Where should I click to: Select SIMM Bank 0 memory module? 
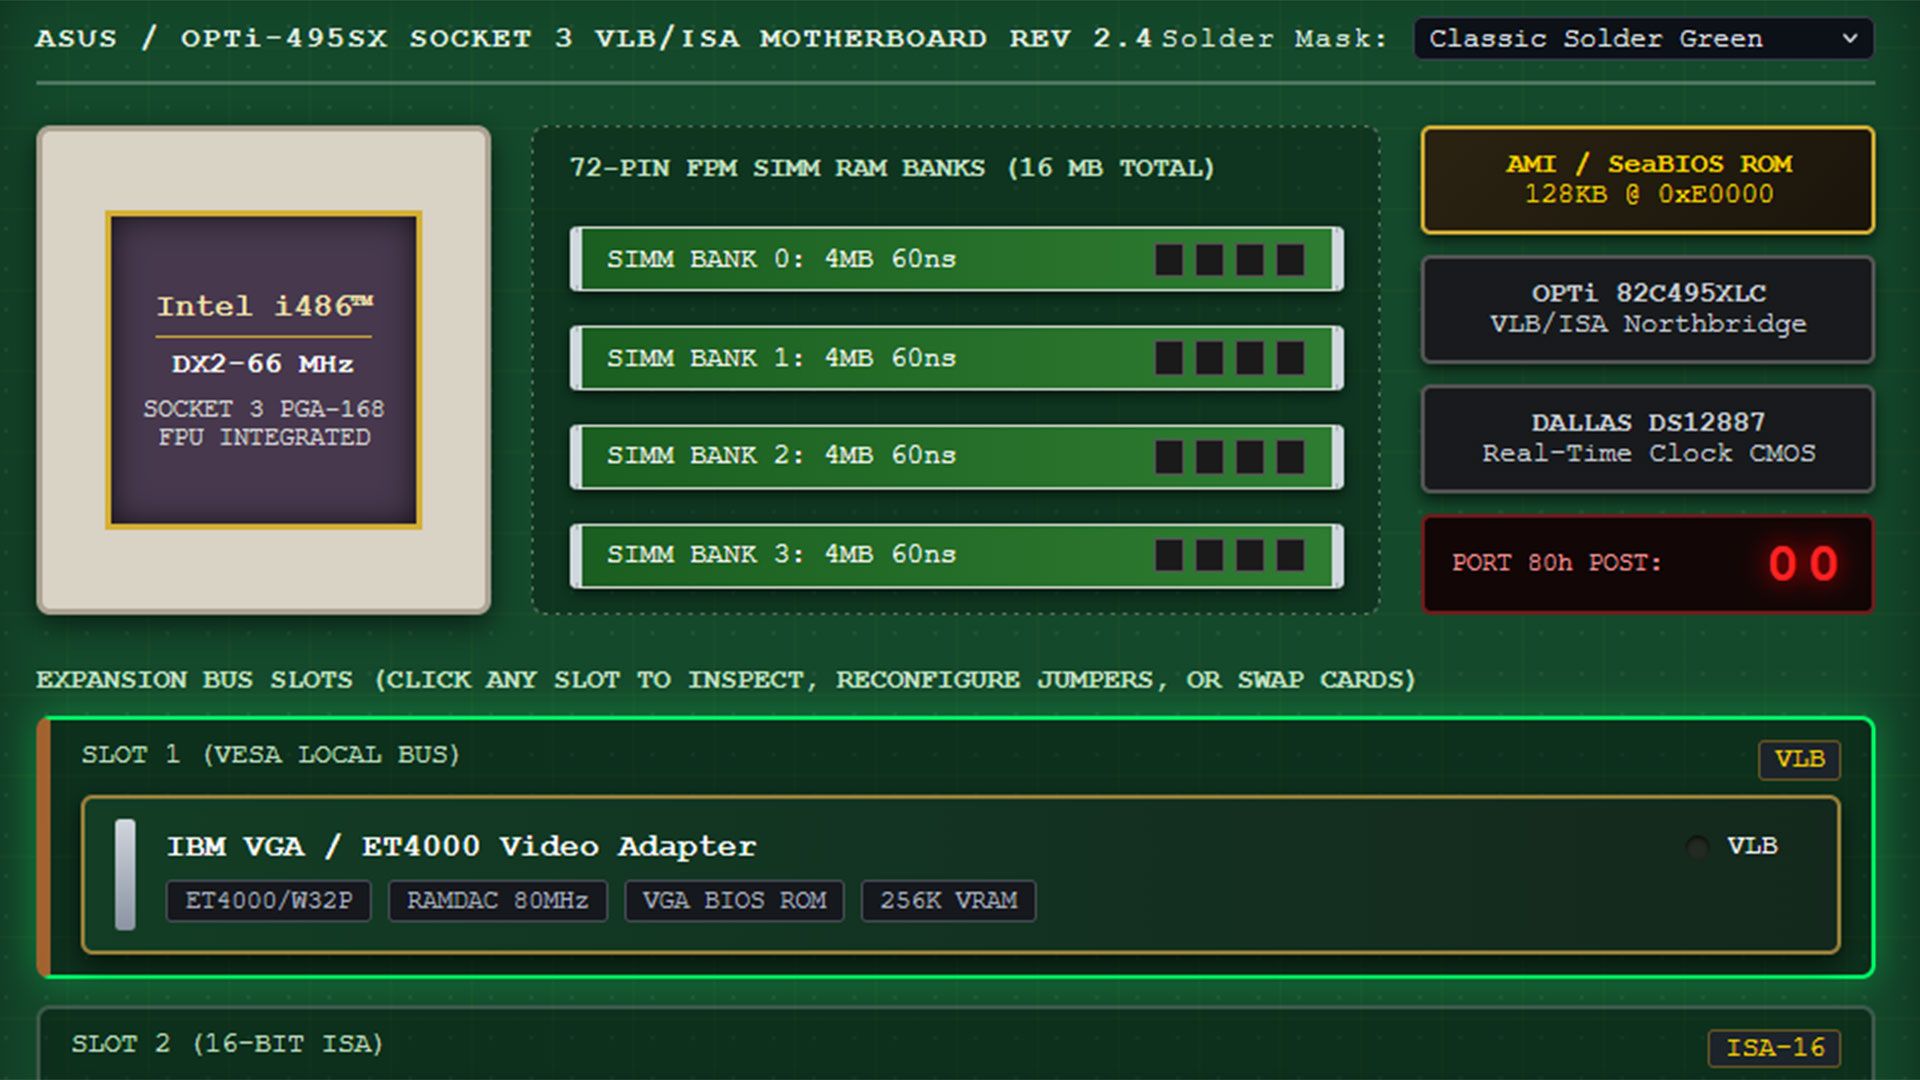point(957,259)
